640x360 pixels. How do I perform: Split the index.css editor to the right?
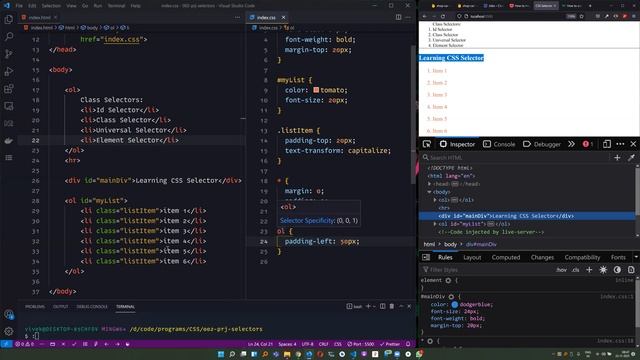(398, 17)
